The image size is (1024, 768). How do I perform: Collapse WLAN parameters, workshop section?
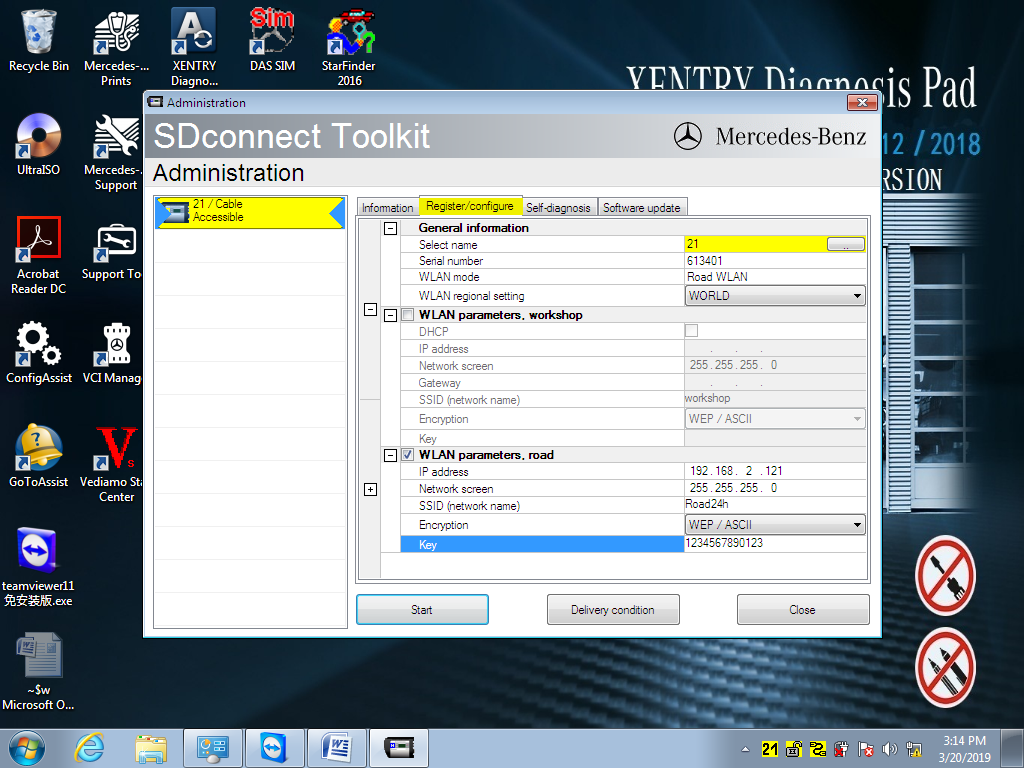tap(391, 315)
